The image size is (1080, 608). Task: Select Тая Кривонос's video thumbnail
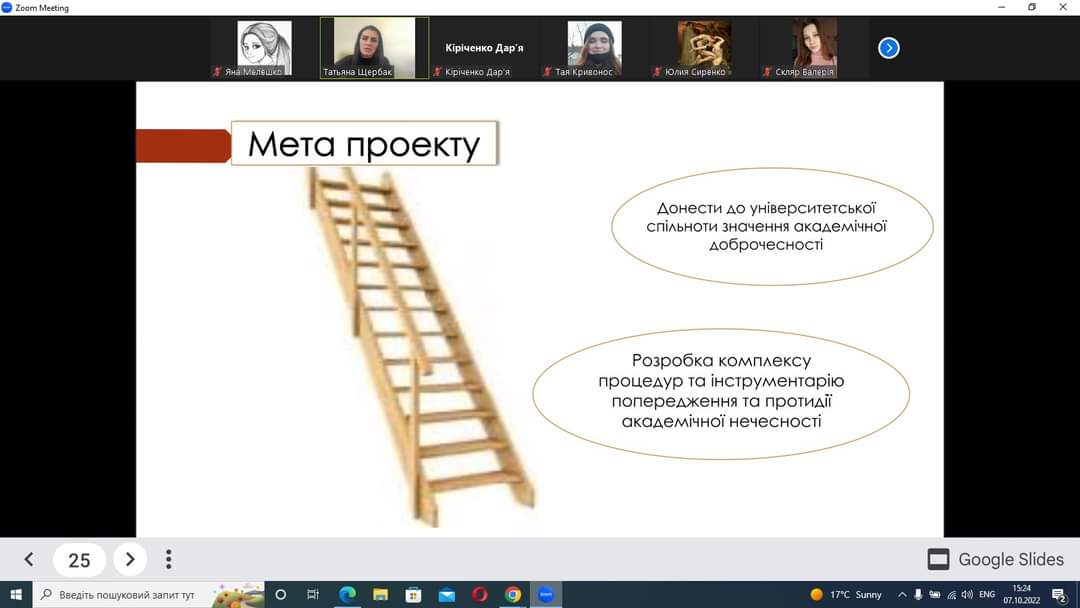tap(594, 47)
